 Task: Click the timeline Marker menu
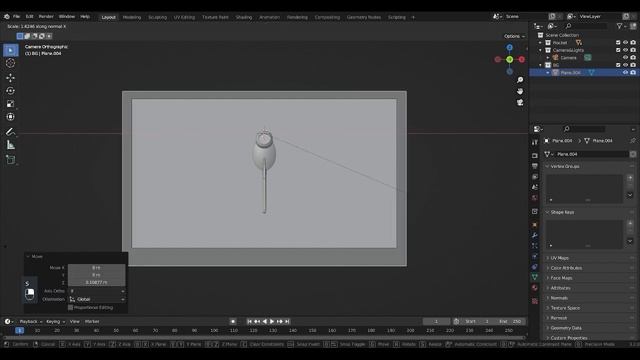(x=92, y=322)
